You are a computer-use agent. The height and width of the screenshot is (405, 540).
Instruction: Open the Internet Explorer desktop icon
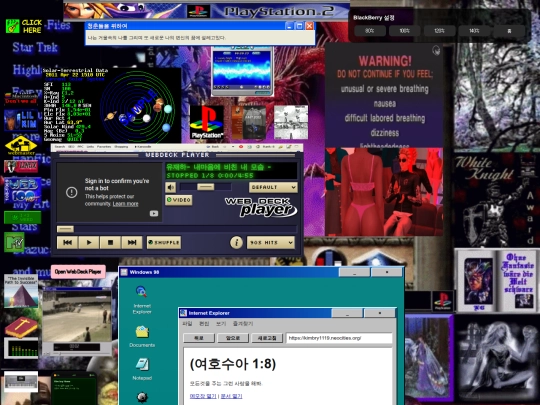point(142,299)
